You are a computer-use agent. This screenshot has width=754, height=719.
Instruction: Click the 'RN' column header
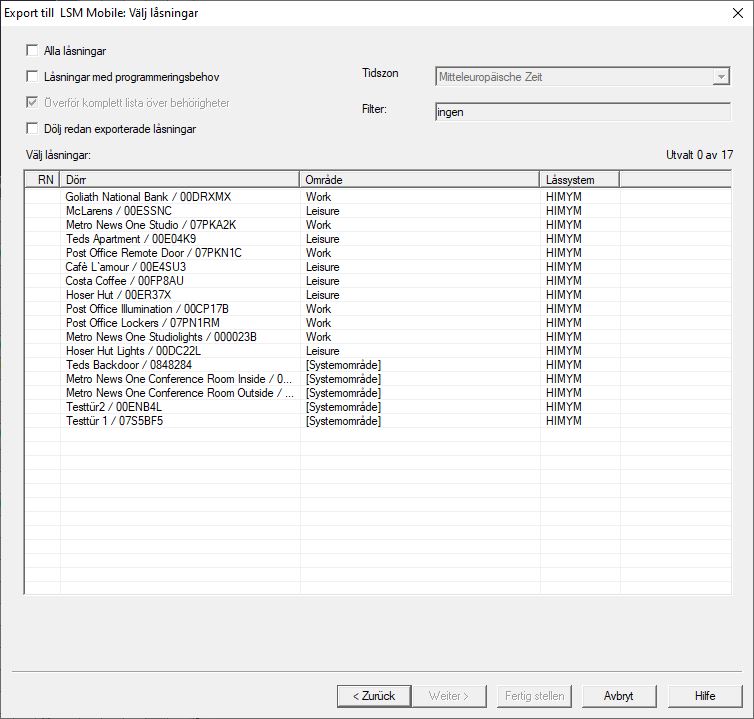[45, 180]
